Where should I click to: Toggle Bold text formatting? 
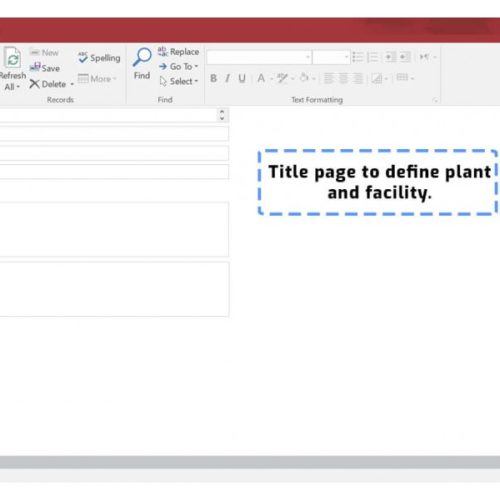point(214,78)
